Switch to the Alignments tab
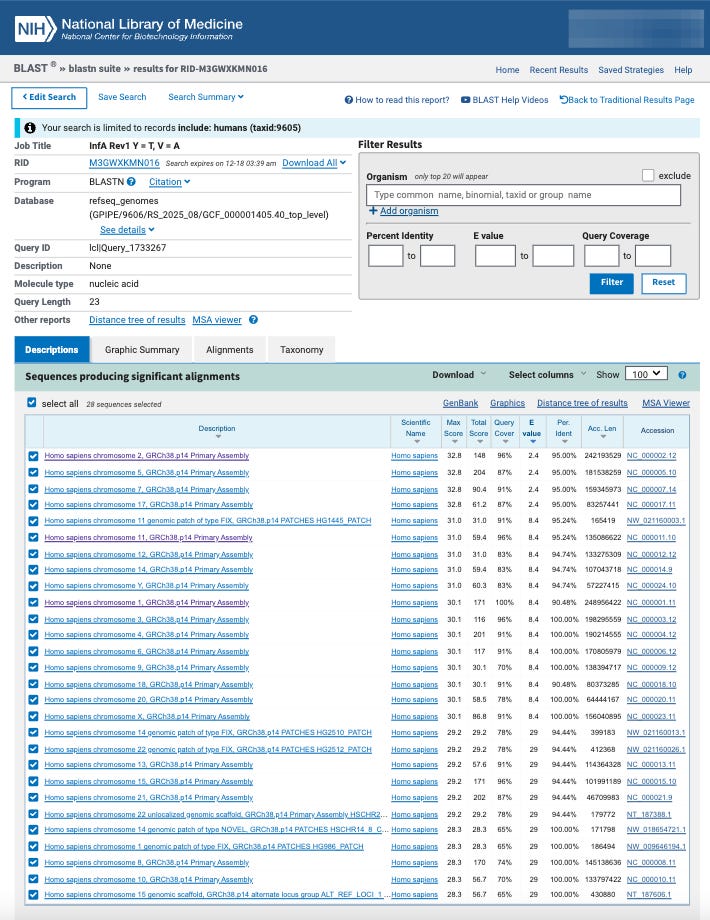The image size is (710, 920). pyautogui.click(x=229, y=350)
